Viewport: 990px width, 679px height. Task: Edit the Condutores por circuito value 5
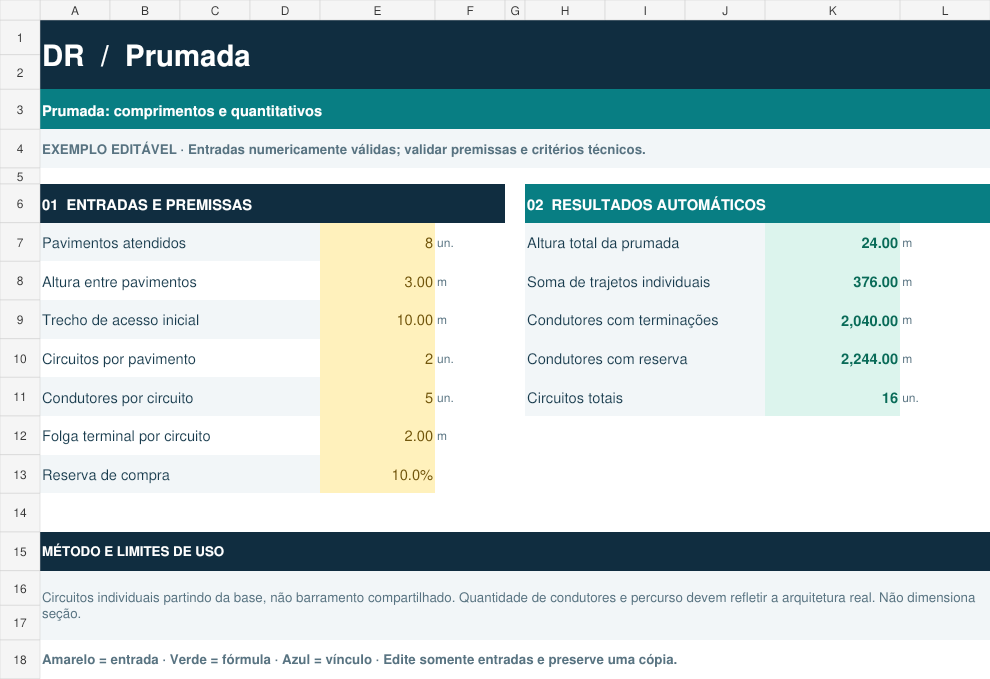(377, 397)
